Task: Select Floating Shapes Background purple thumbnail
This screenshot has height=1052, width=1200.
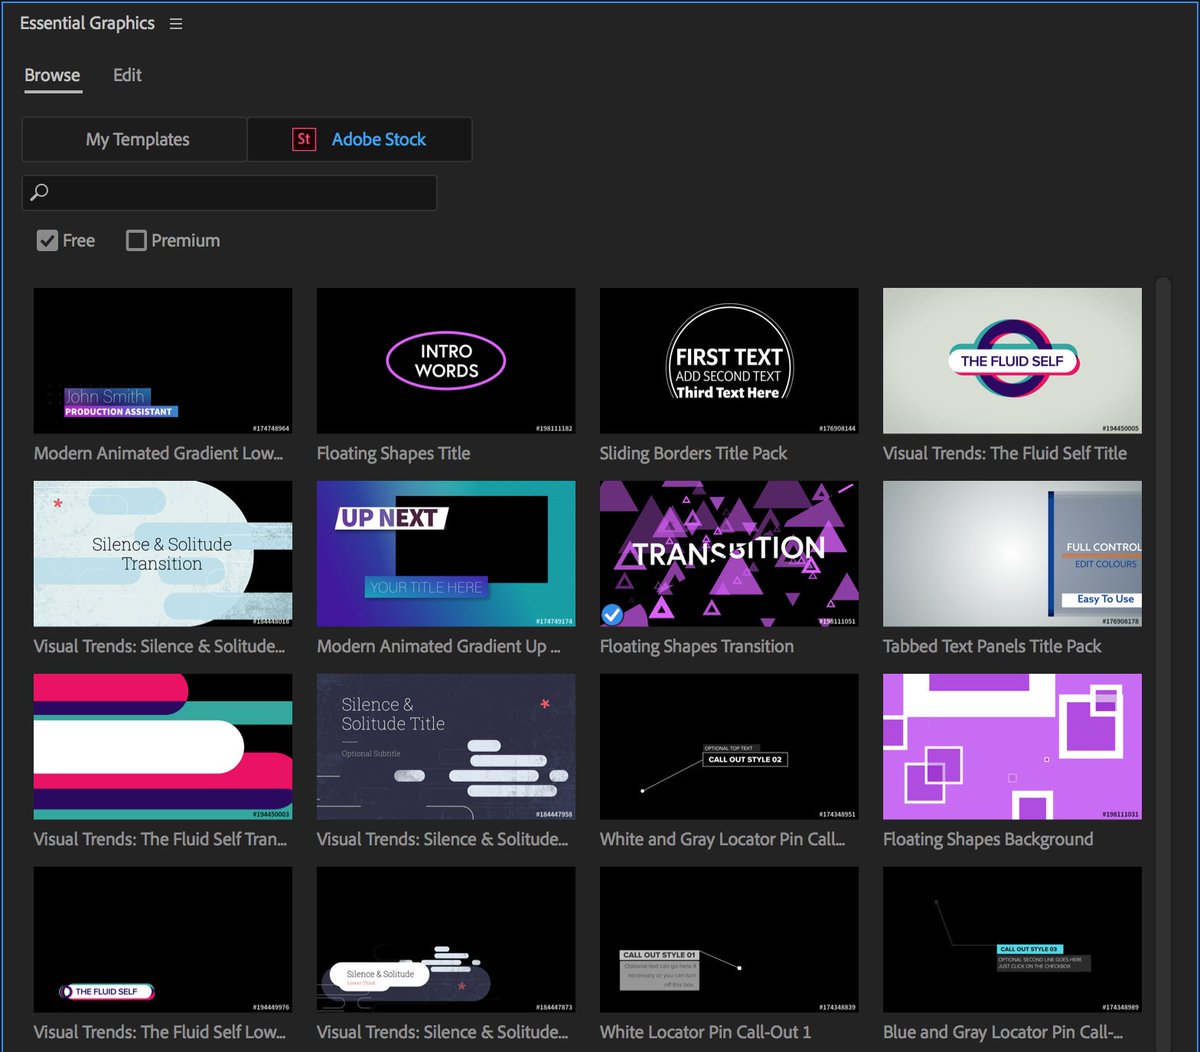Action: pyautogui.click(x=1012, y=747)
